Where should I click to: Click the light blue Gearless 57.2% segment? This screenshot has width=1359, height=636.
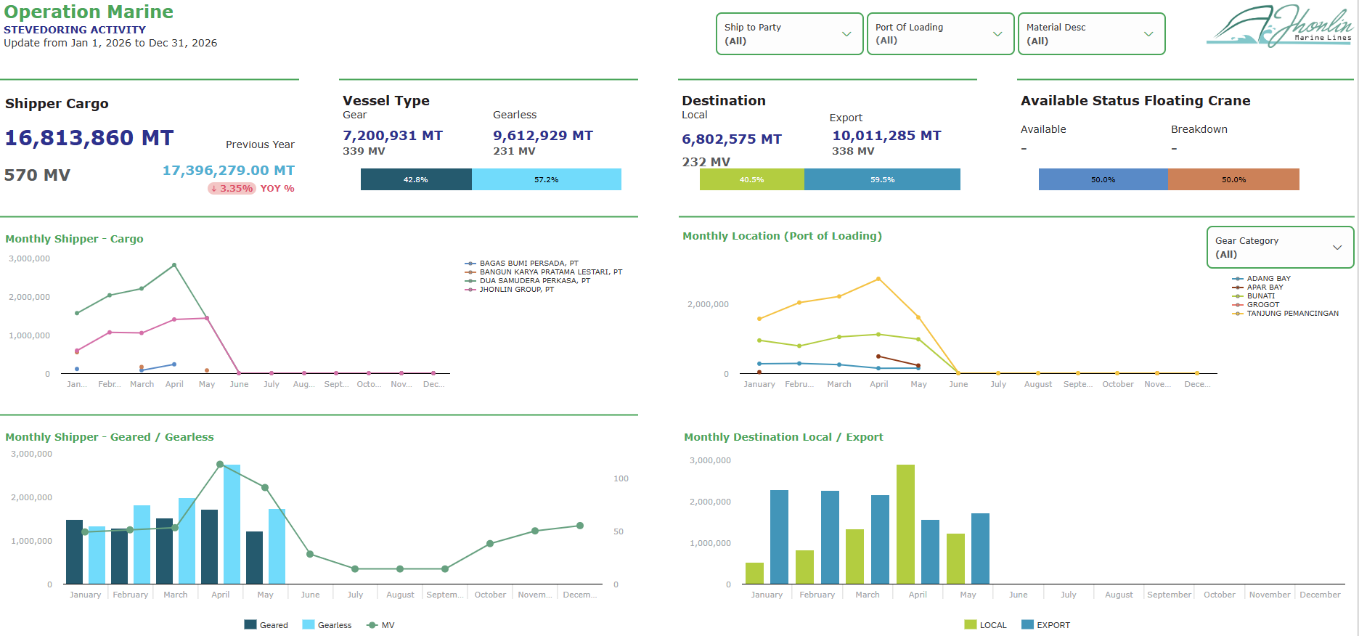tap(546, 179)
